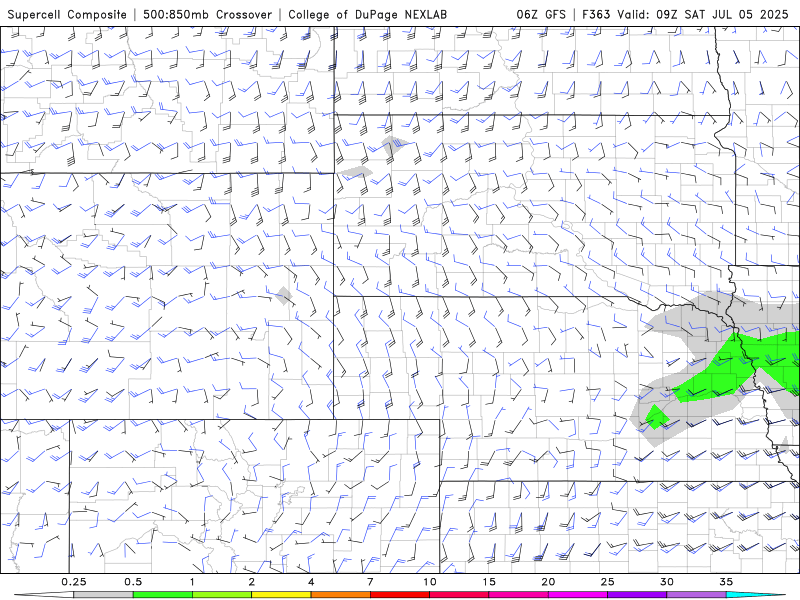Click the '7' legend value
The image size is (800, 600).
click(x=370, y=582)
